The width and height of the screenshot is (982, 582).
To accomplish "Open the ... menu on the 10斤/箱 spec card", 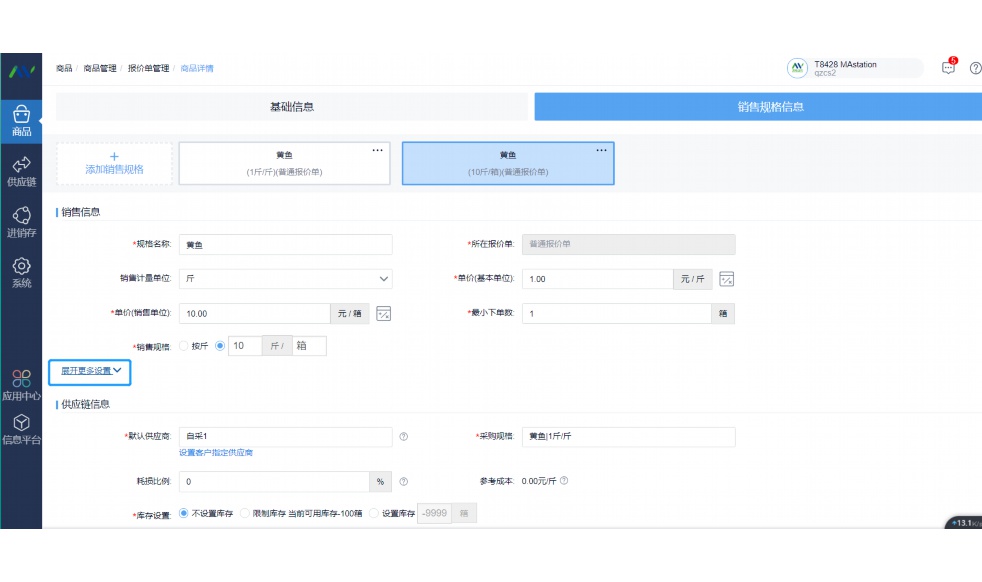I will coord(601,149).
